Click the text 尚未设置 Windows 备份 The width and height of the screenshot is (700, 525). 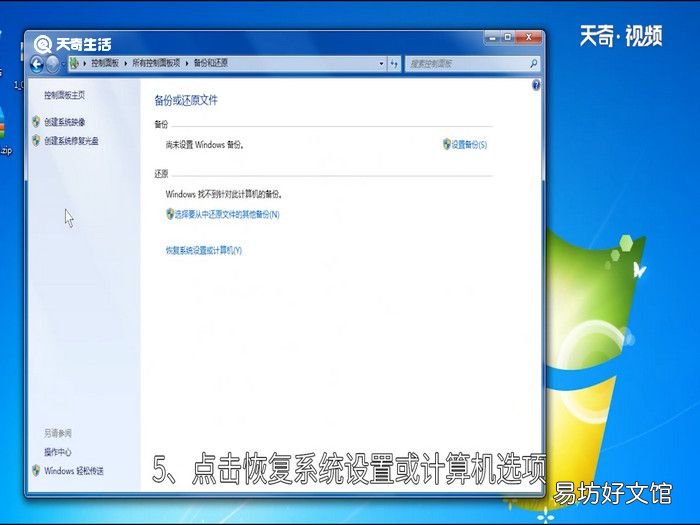(205, 145)
